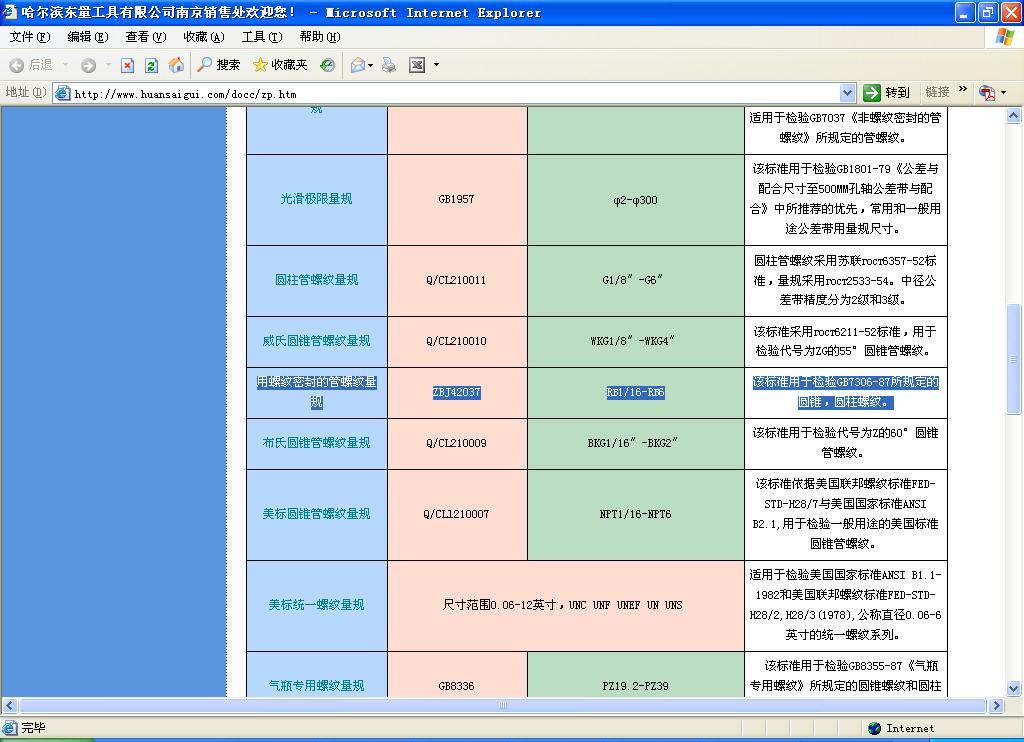Click the Back arrow icon
The height and width of the screenshot is (742, 1024).
click(17, 65)
